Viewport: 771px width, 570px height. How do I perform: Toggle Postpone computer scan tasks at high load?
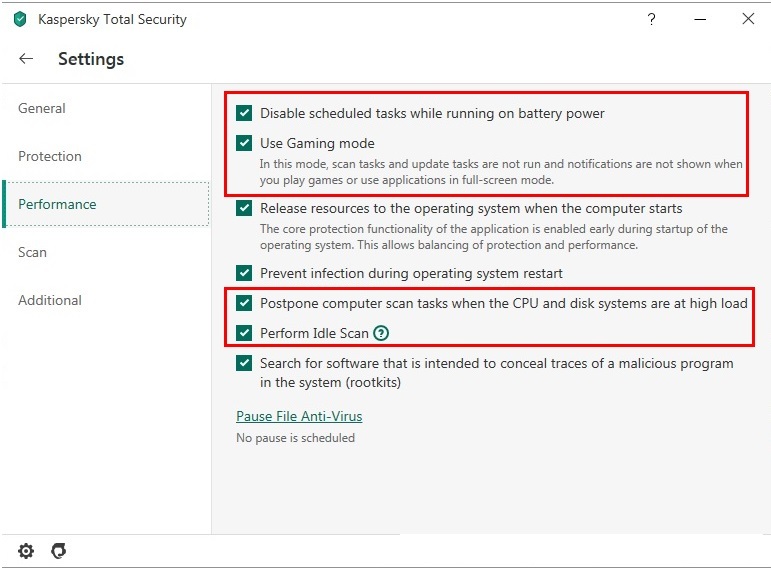coord(244,303)
